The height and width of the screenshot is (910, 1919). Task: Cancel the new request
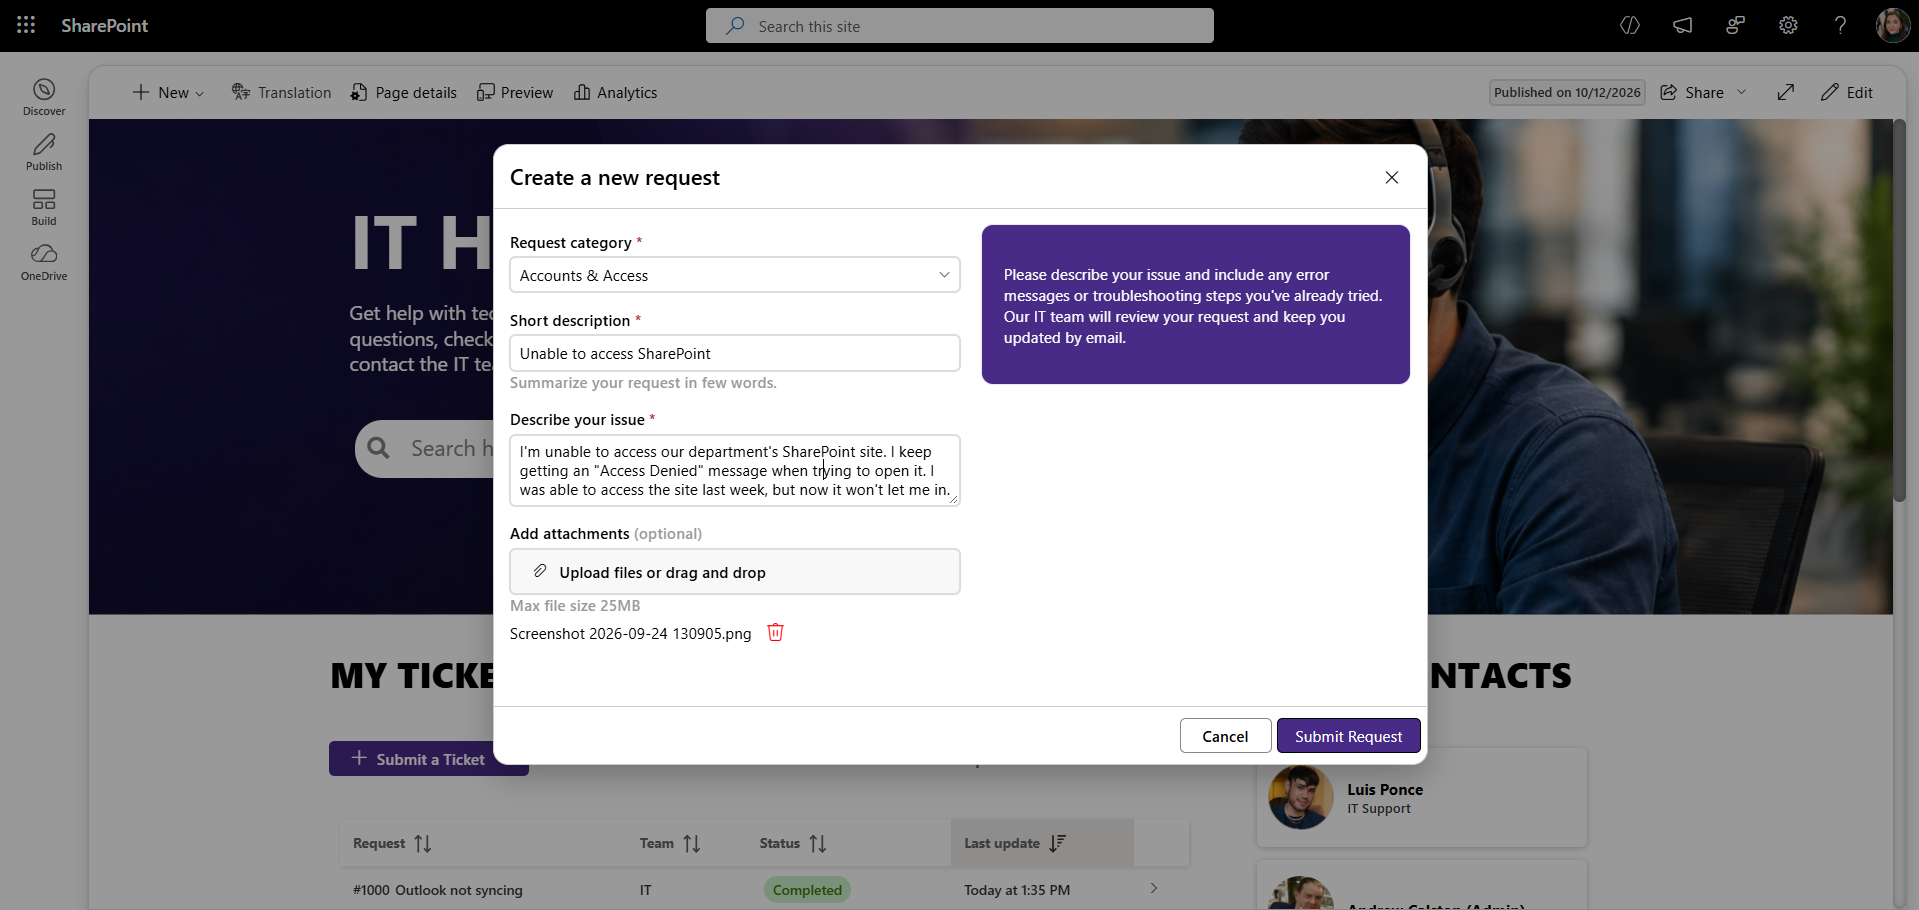pyautogui.click(x=1225, y=736)
